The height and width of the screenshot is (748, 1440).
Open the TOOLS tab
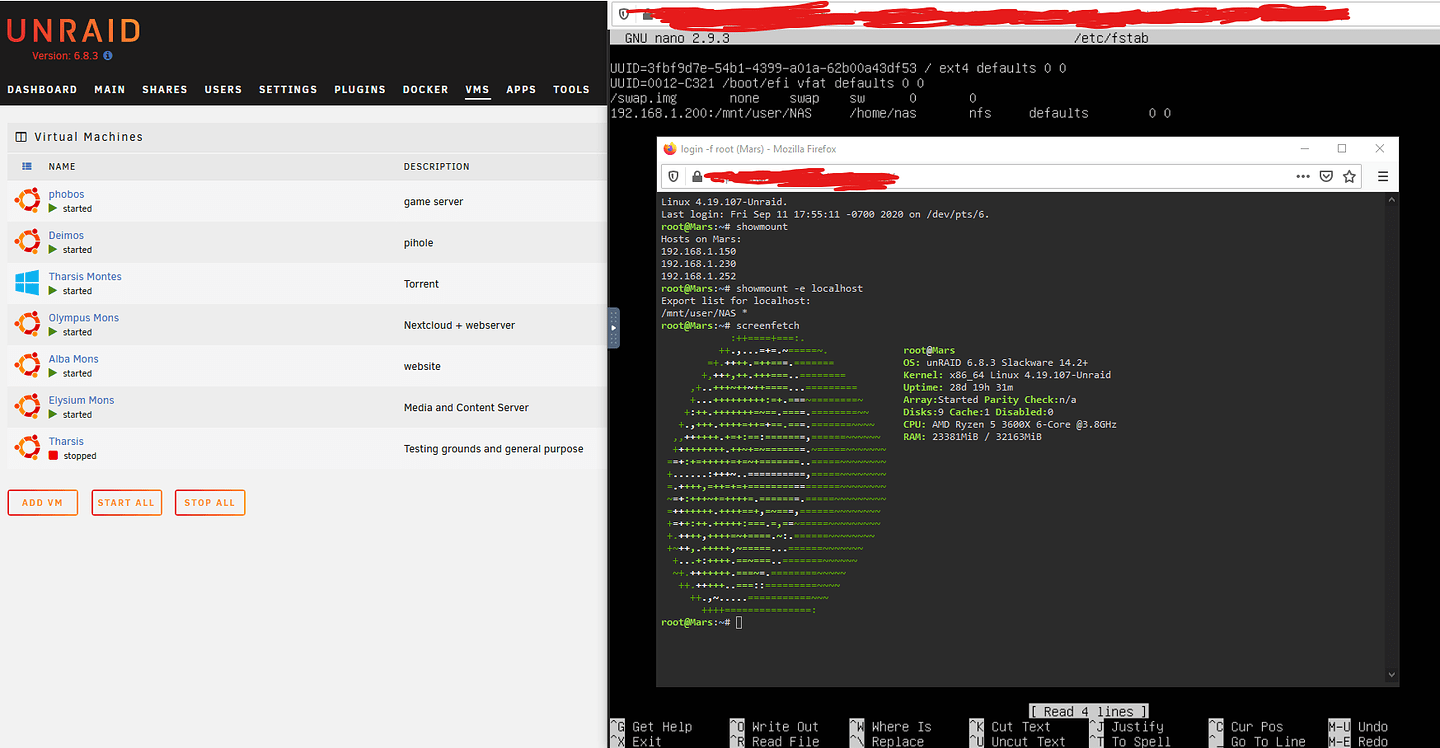571,89
